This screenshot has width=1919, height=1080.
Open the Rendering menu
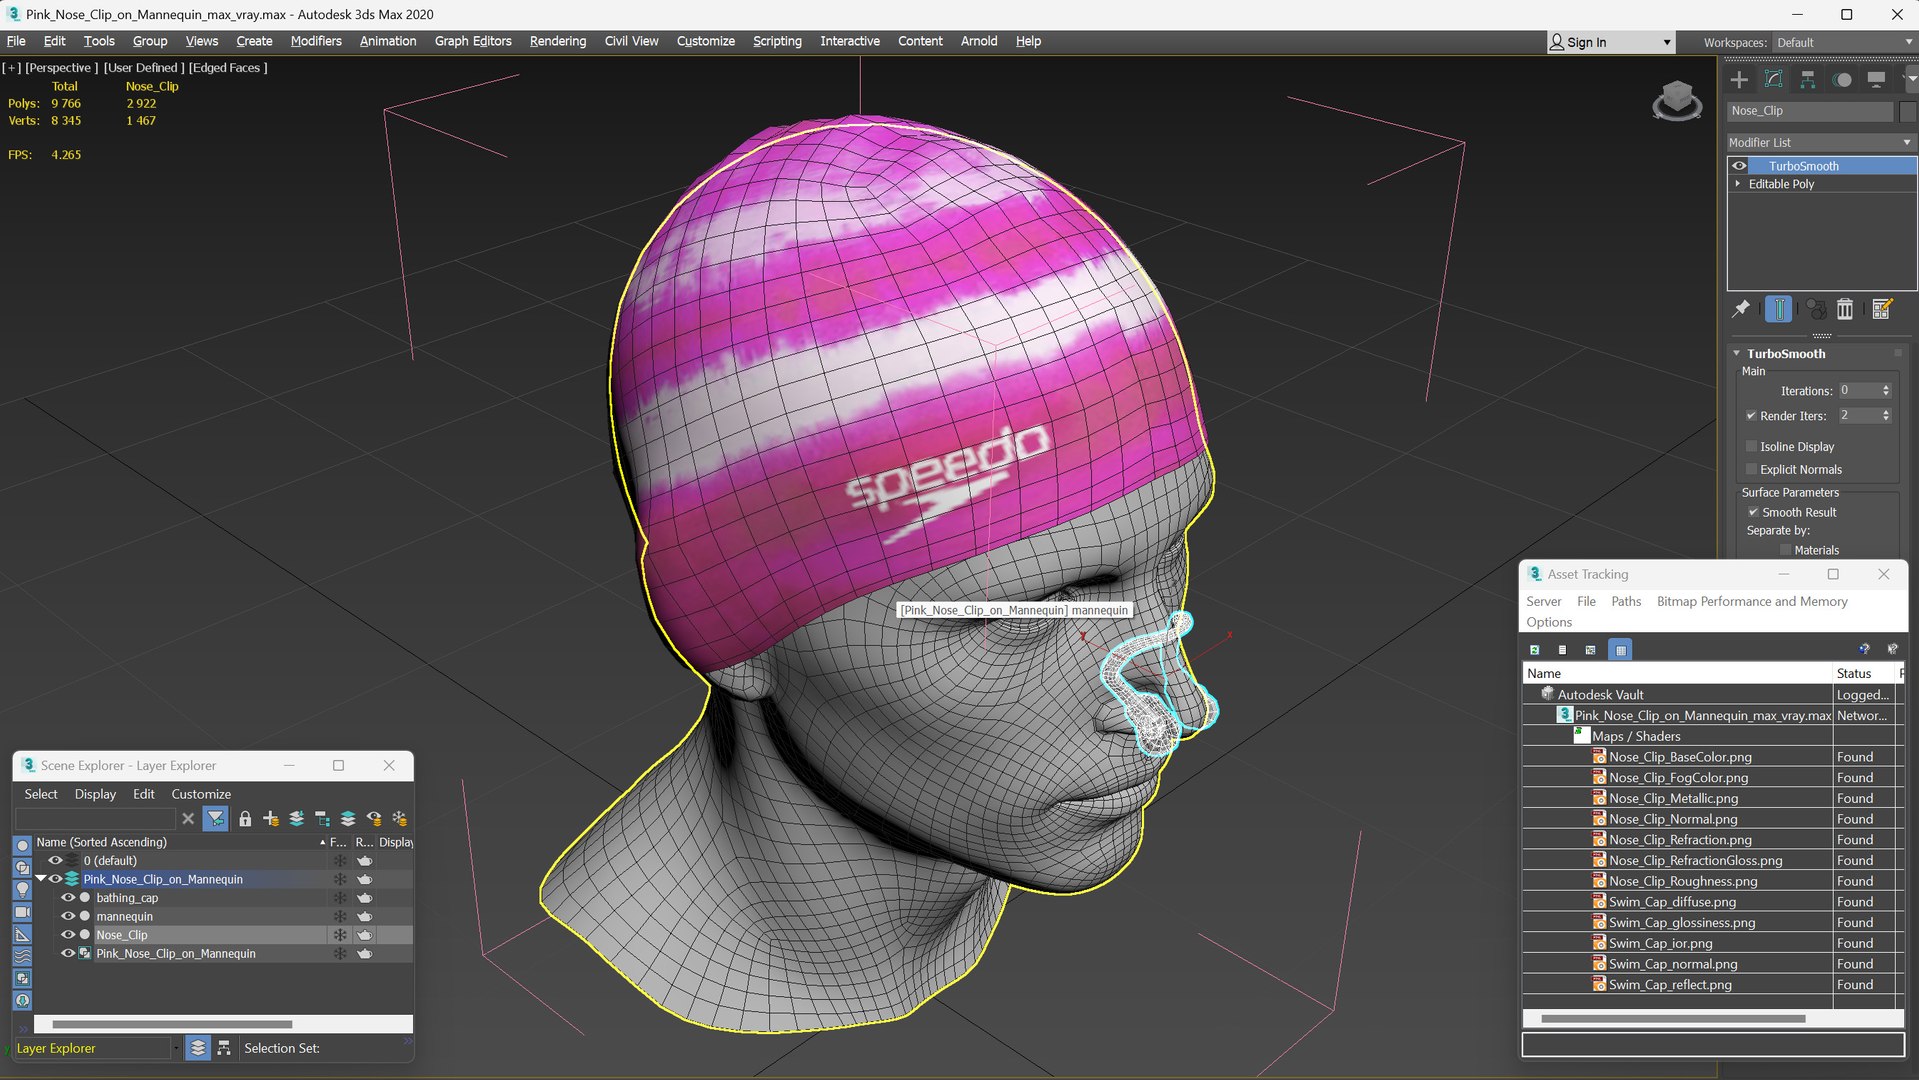pos(558,41)
